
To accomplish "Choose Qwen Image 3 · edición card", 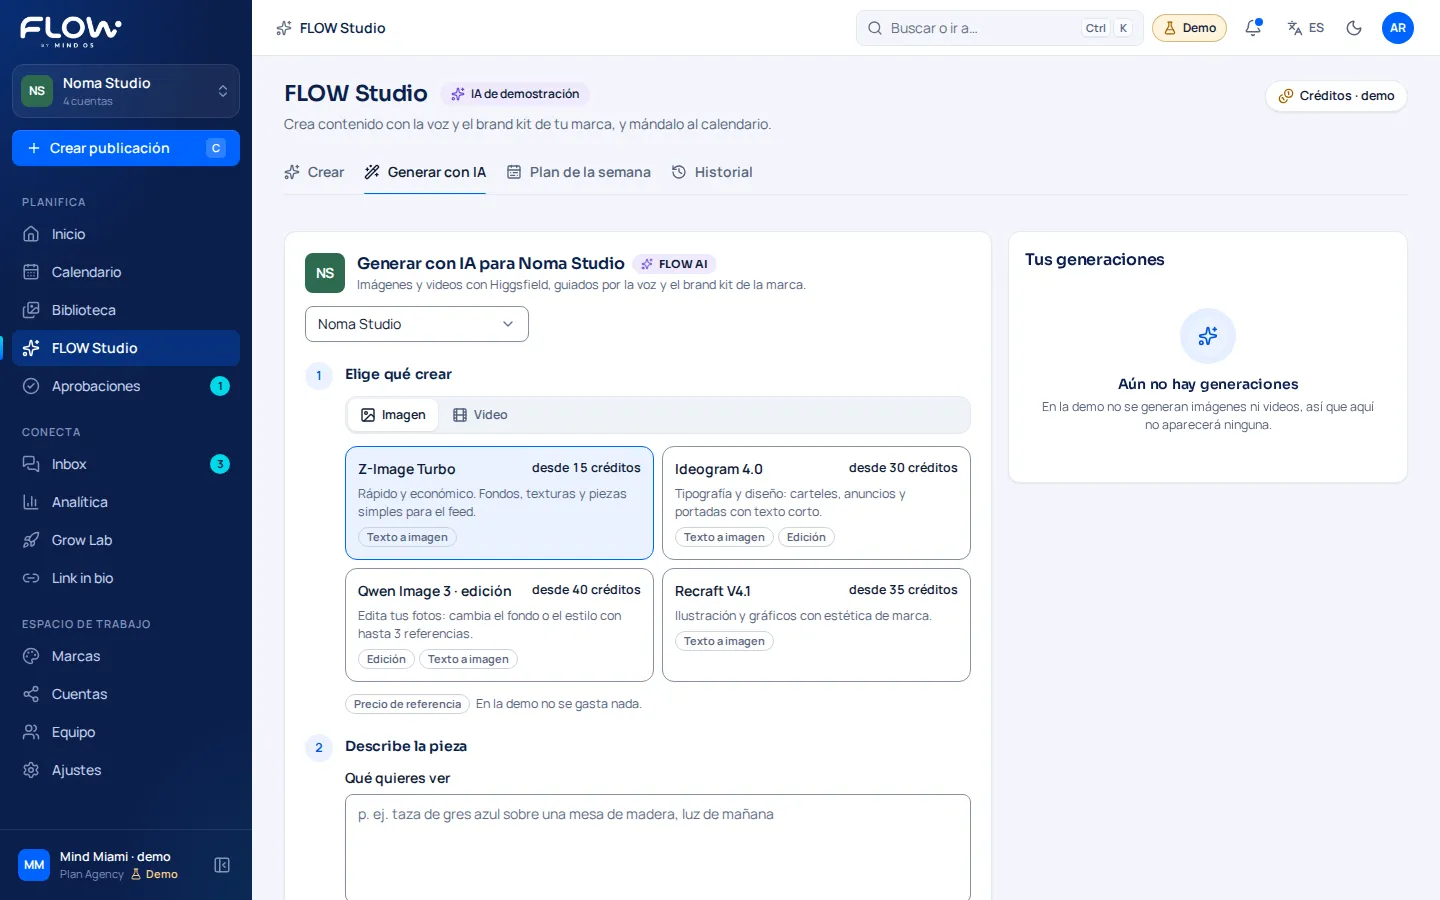I will (x=499, y=625).
